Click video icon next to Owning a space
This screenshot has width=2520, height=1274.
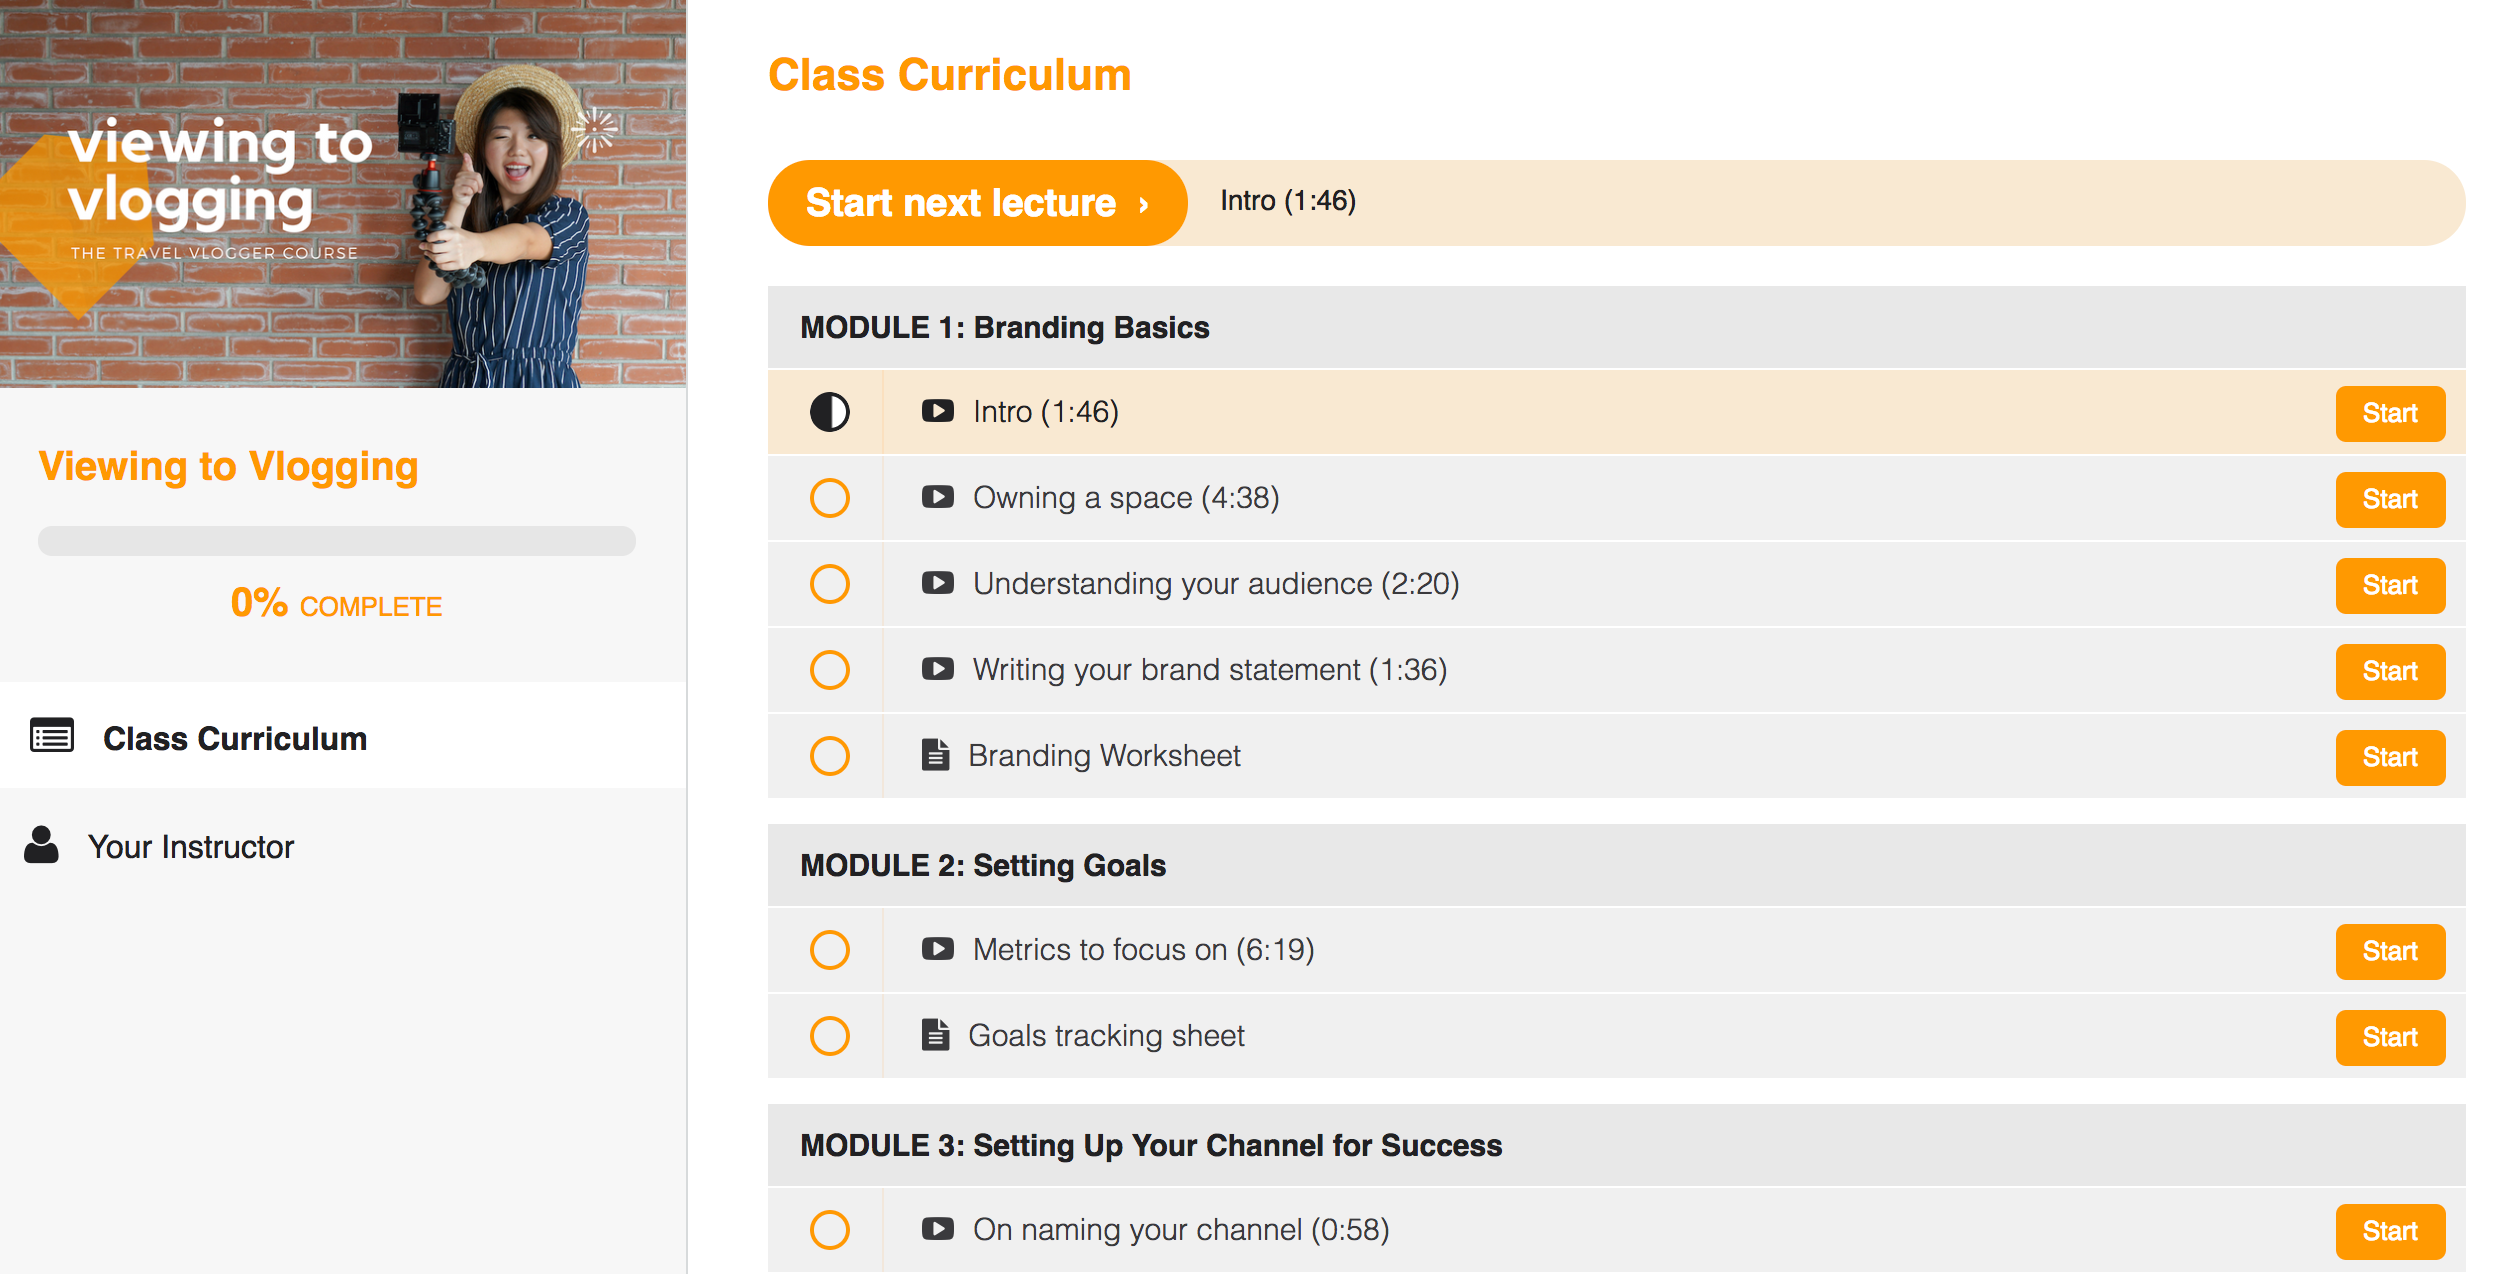(x=937, y=497)
